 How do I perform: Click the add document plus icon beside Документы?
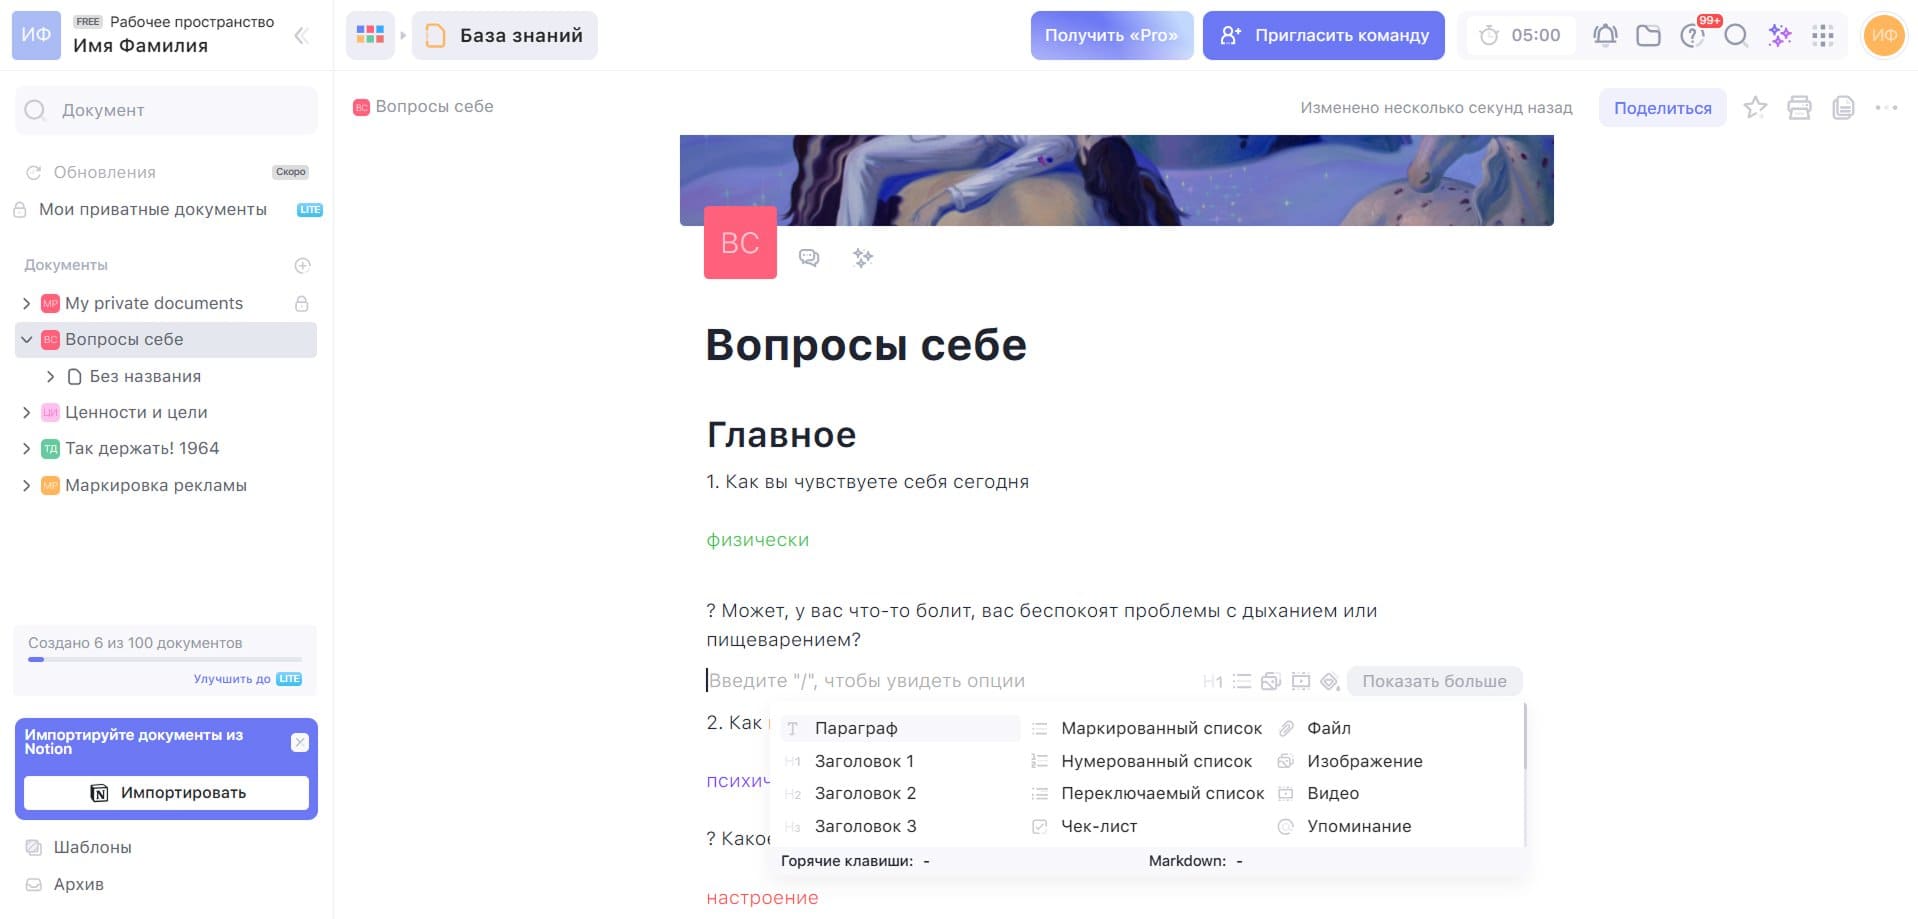coord(302,265)
